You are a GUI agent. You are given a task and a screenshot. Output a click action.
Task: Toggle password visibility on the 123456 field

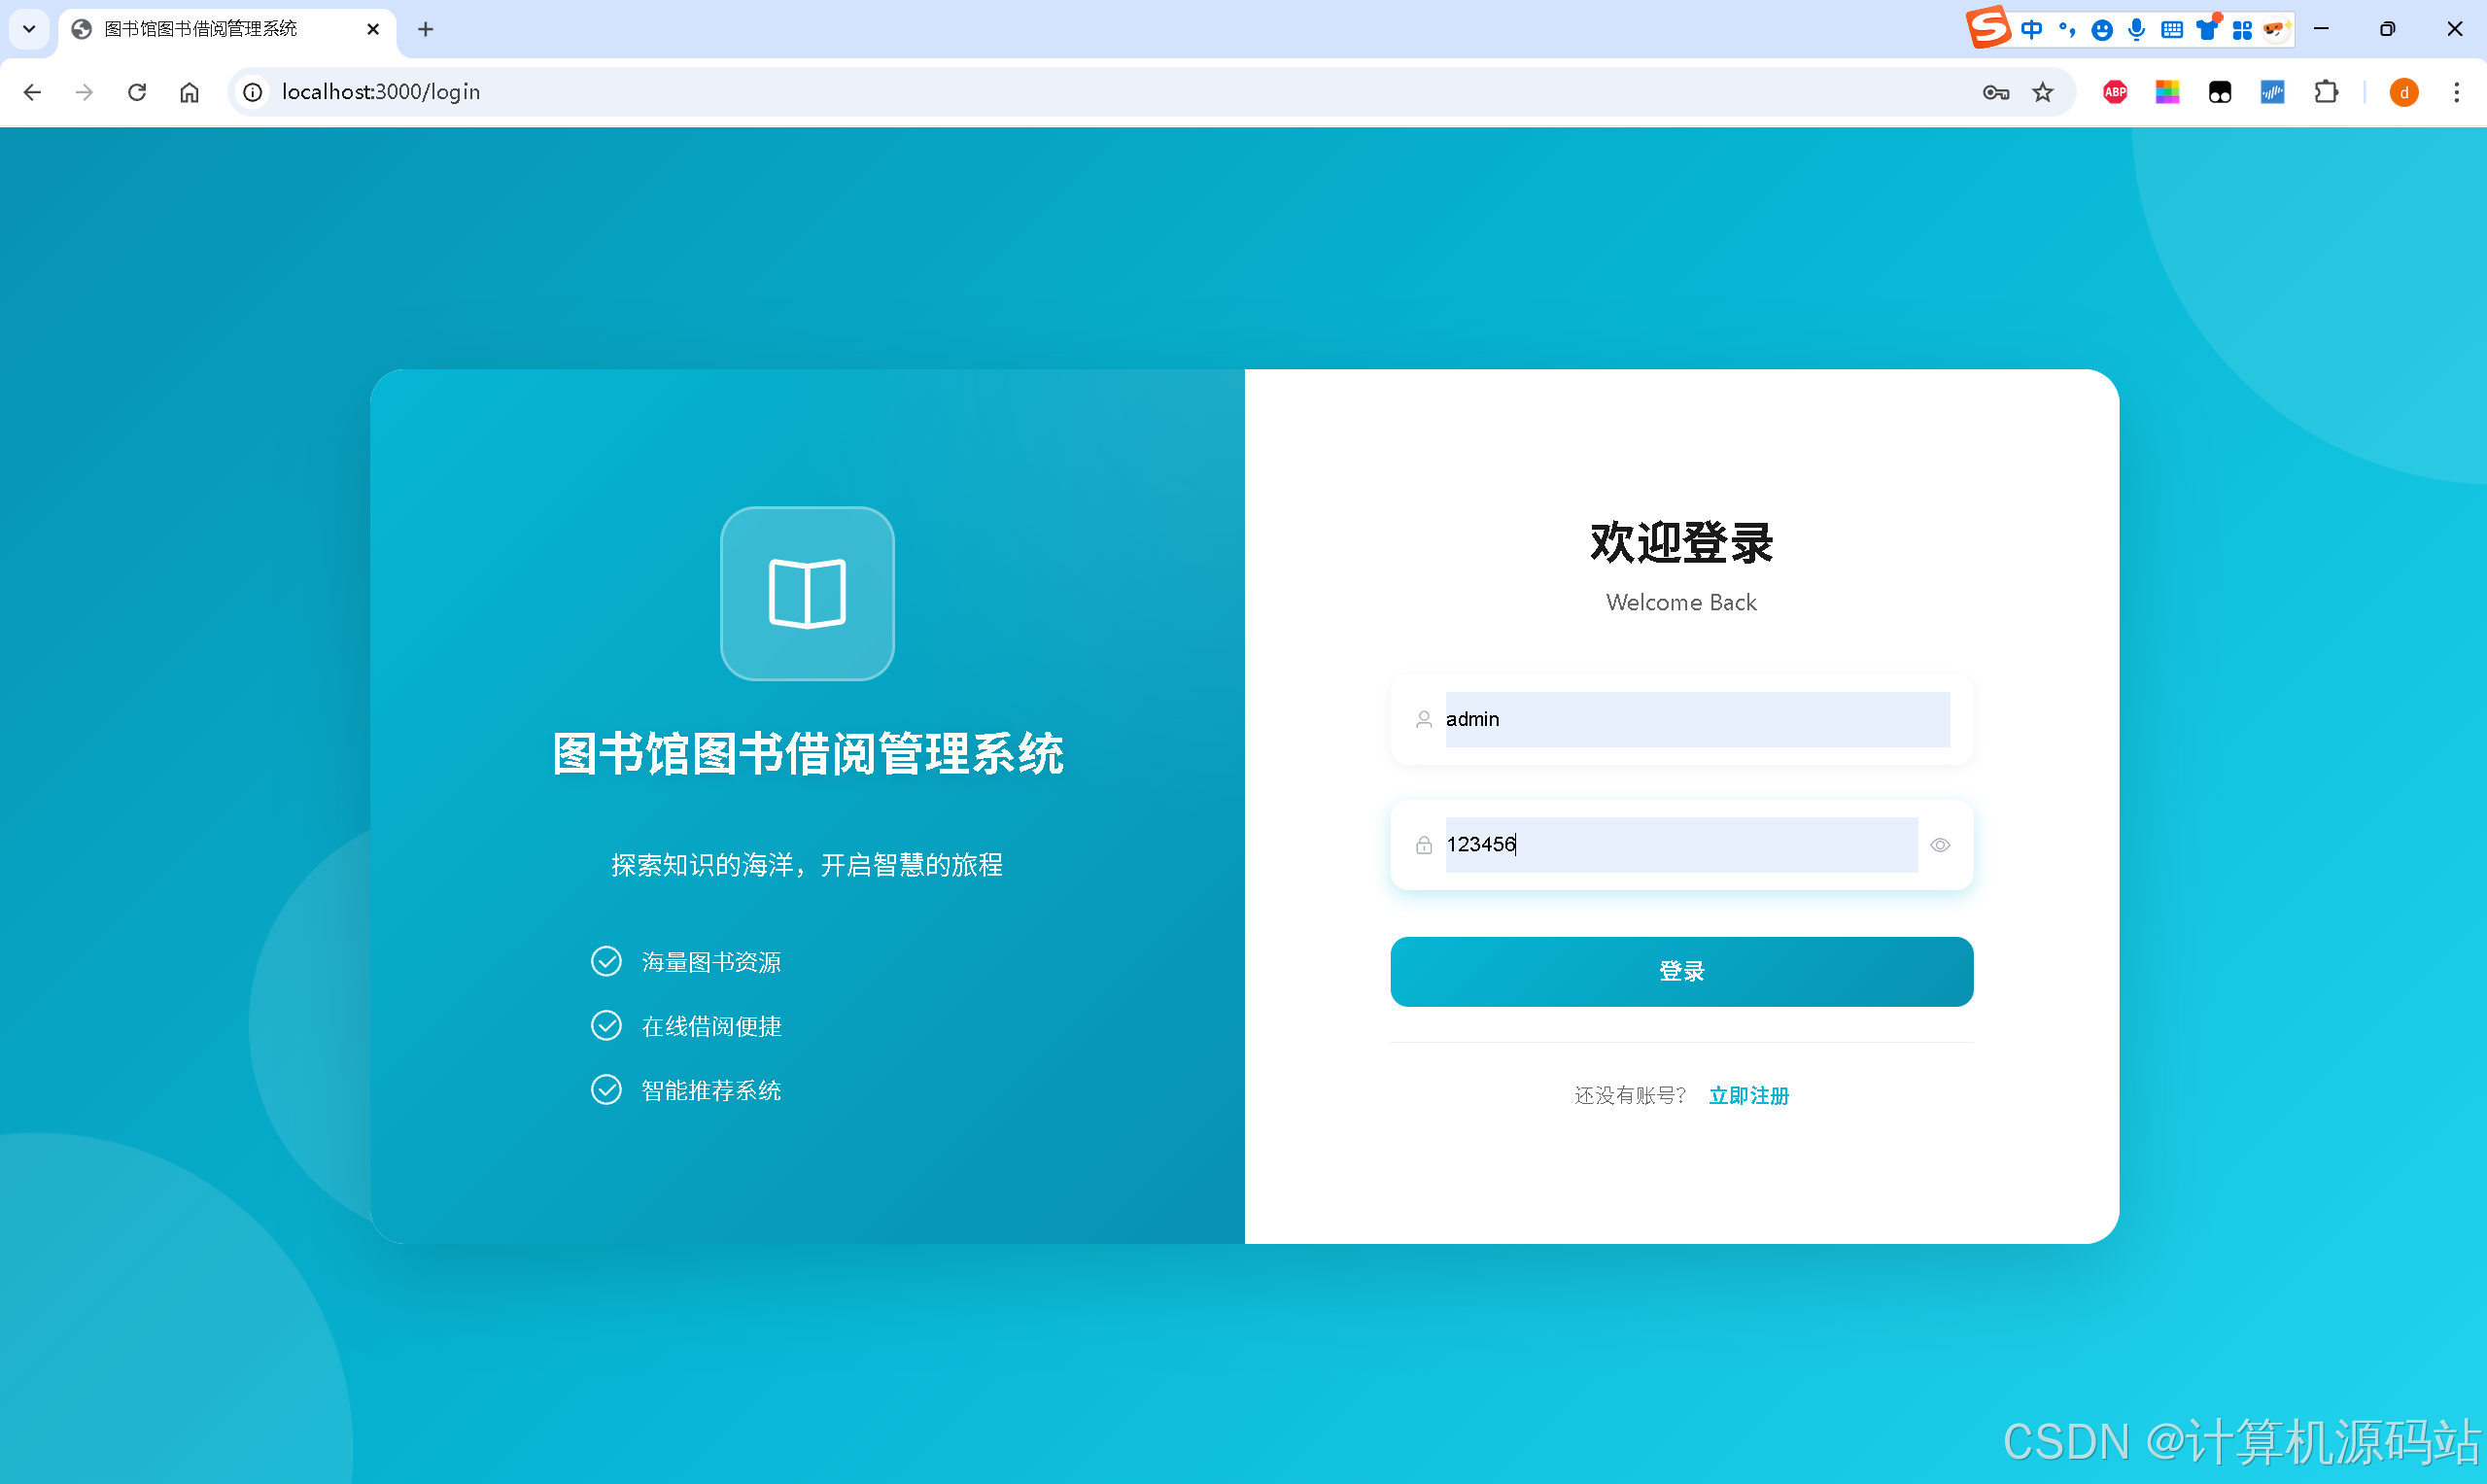tap(1939, 844)
